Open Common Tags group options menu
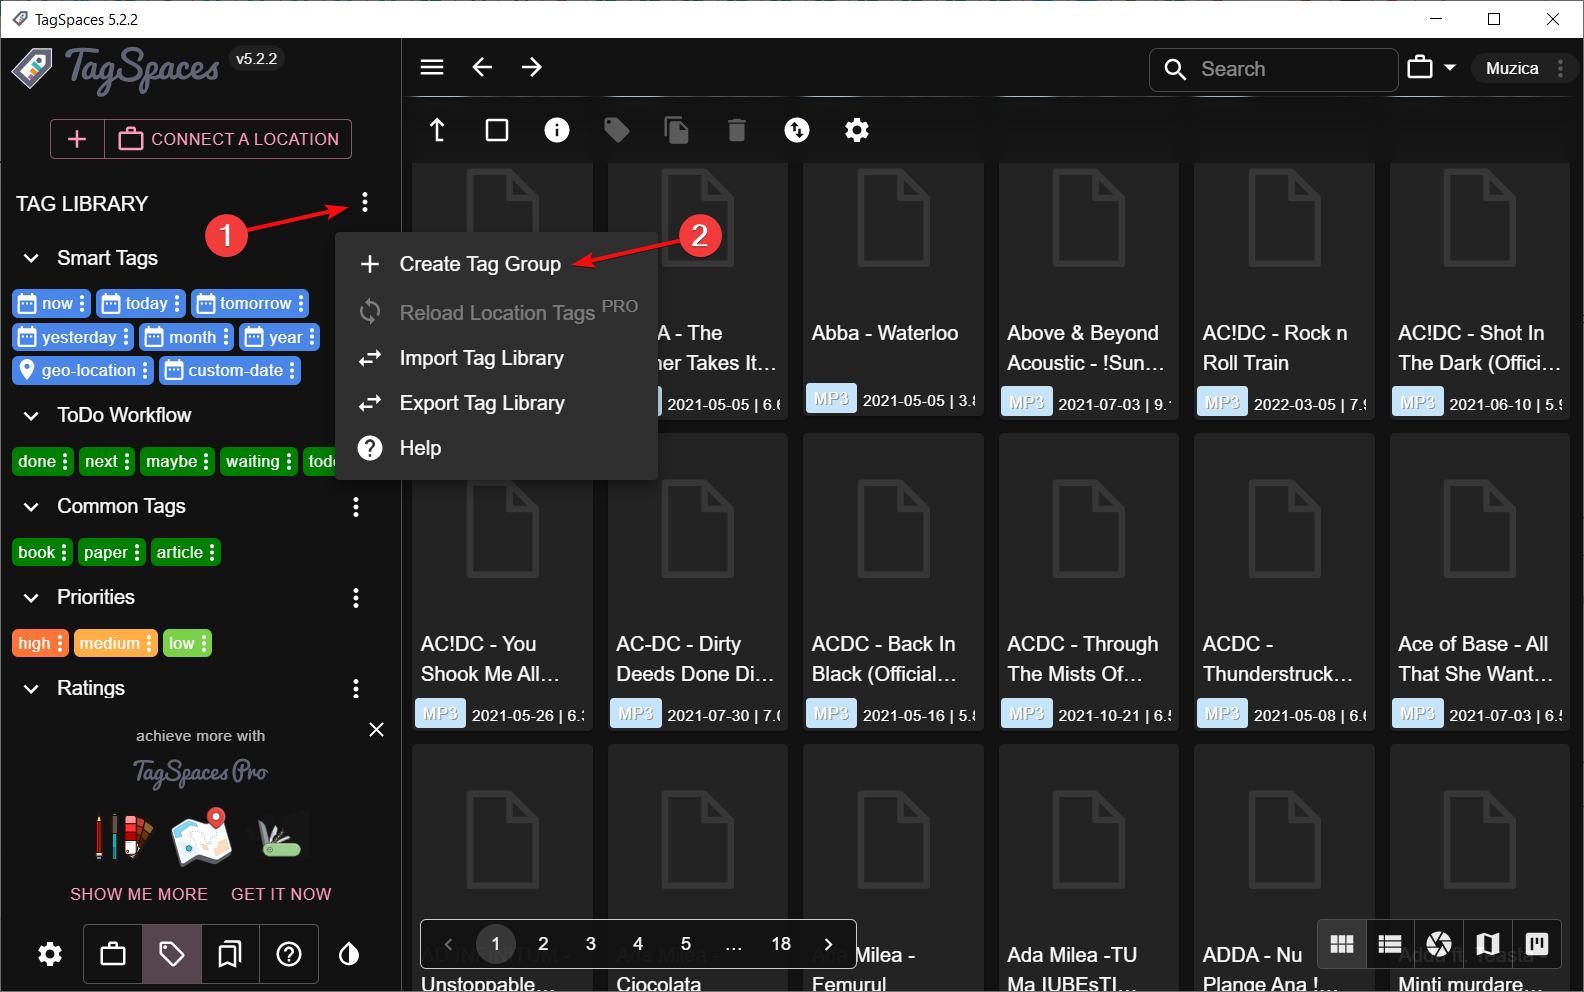Viewport: 1584px width, 992px height. tap(356, 507)
